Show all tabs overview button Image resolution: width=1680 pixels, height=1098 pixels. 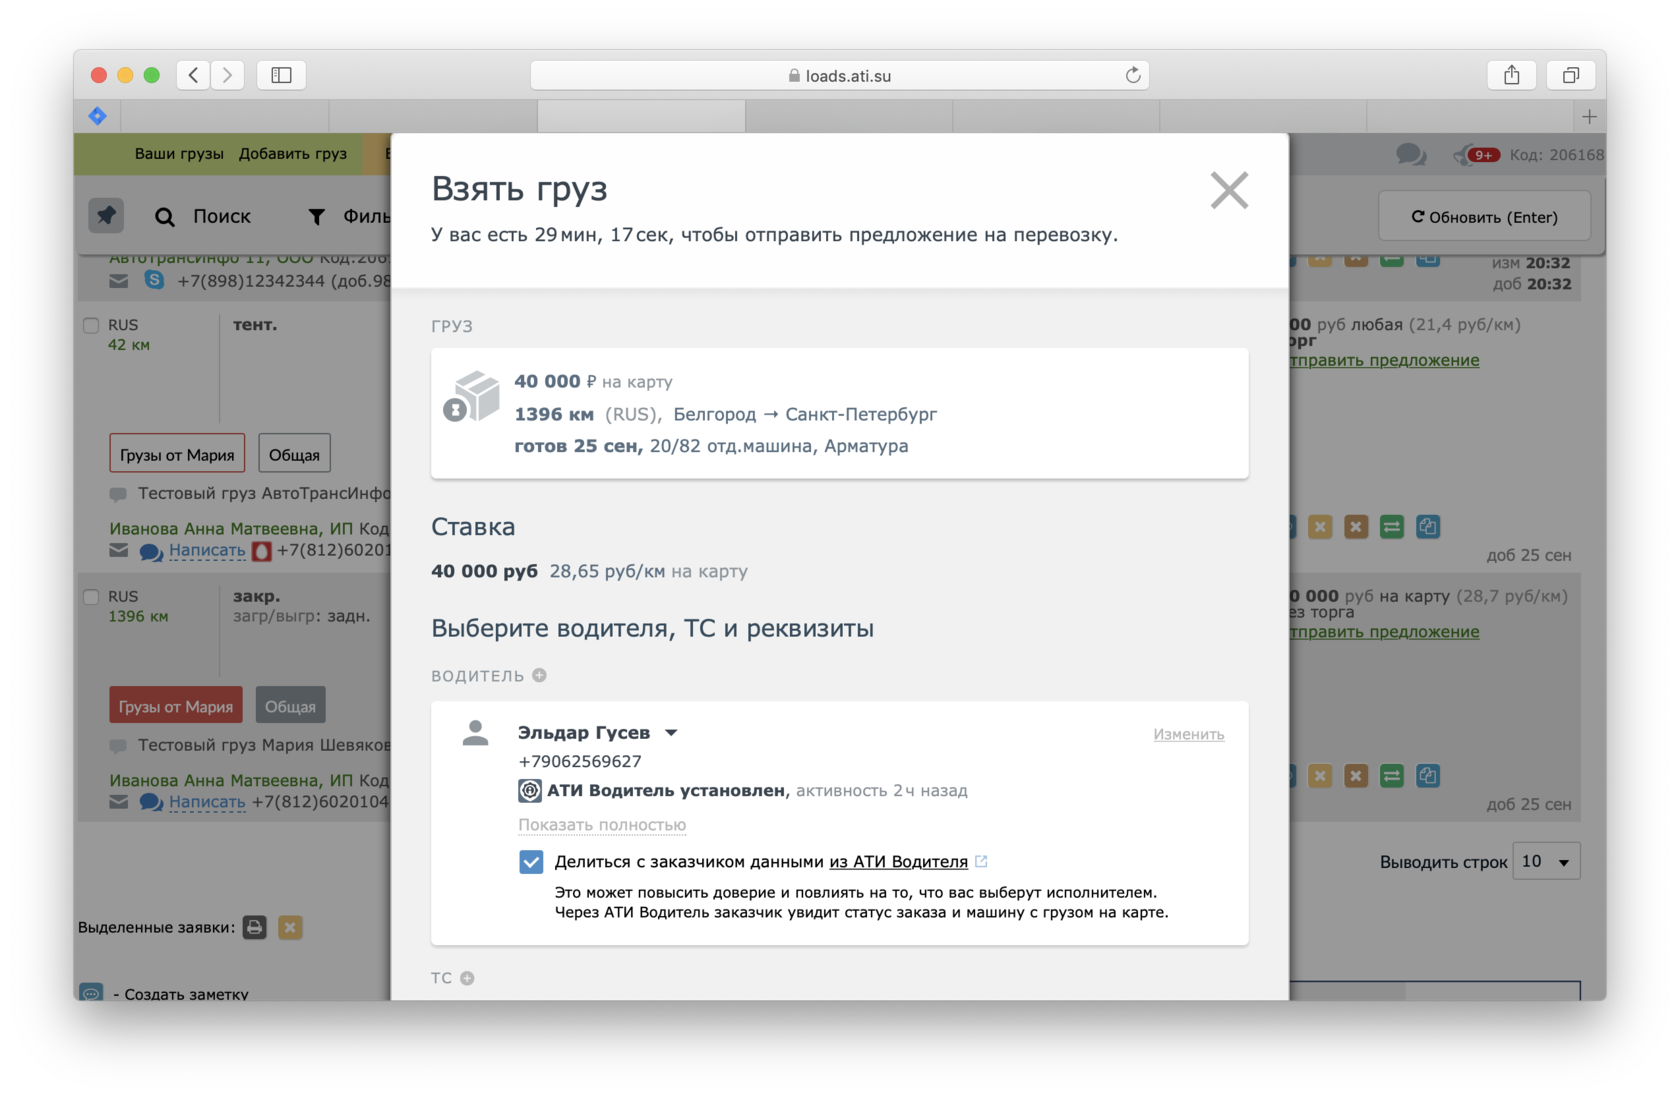coord(1571,75)
